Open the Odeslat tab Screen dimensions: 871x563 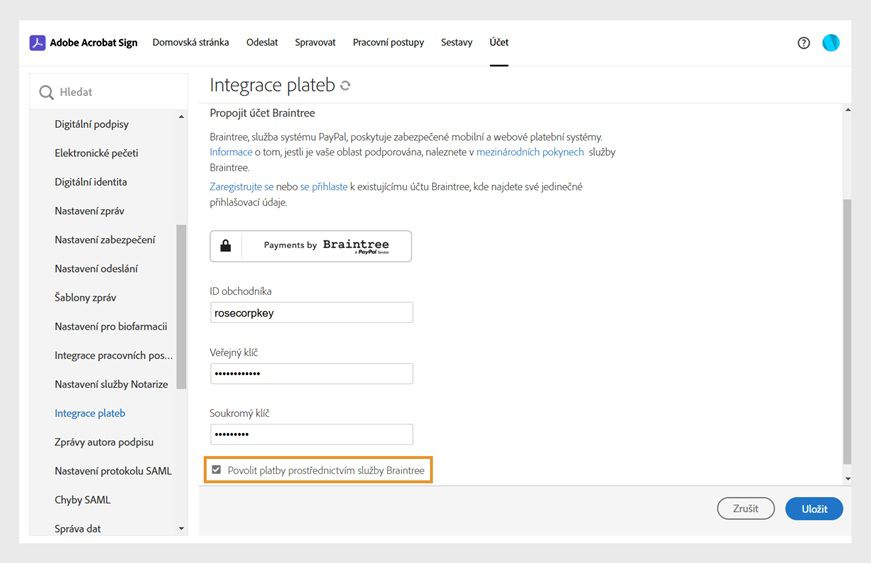(x=262, y=42)
